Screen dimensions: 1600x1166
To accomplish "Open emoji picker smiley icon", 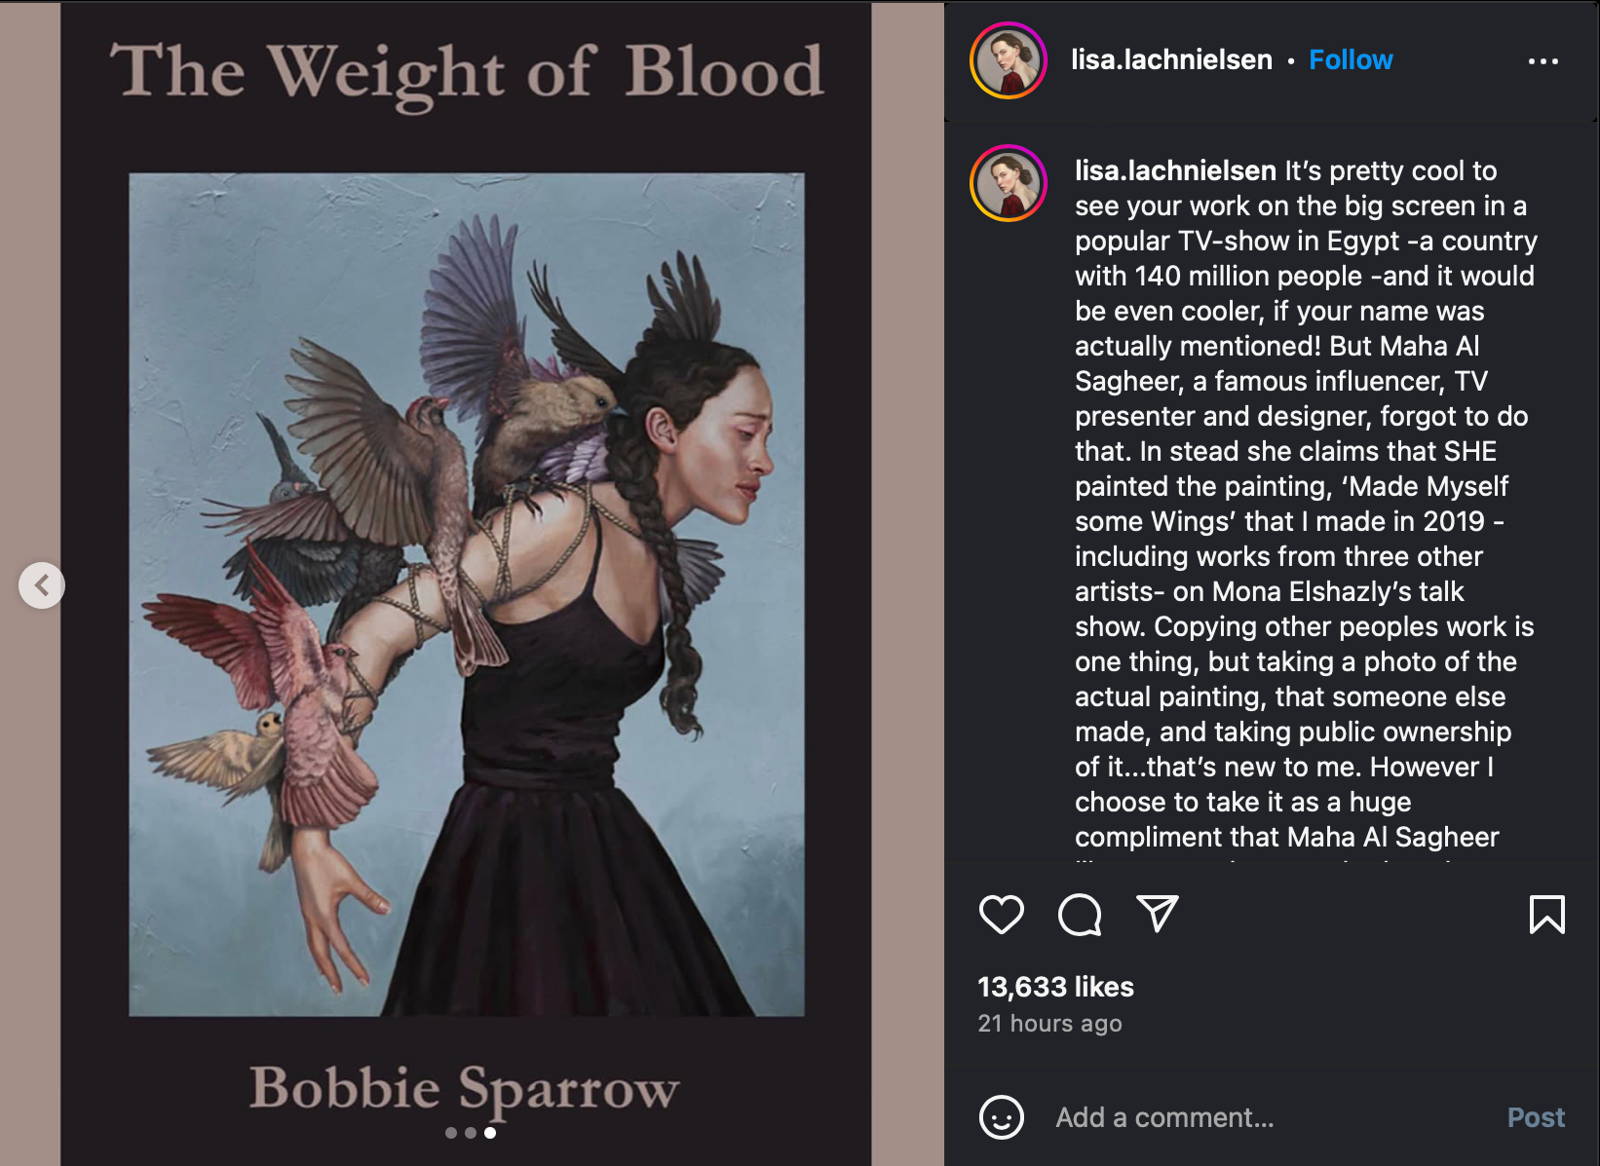I will click(1001, 1117).
